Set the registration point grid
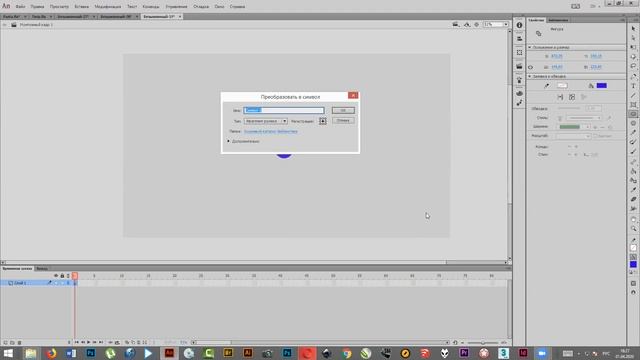This screenshot has height=360, width=640. pos(322,121)
